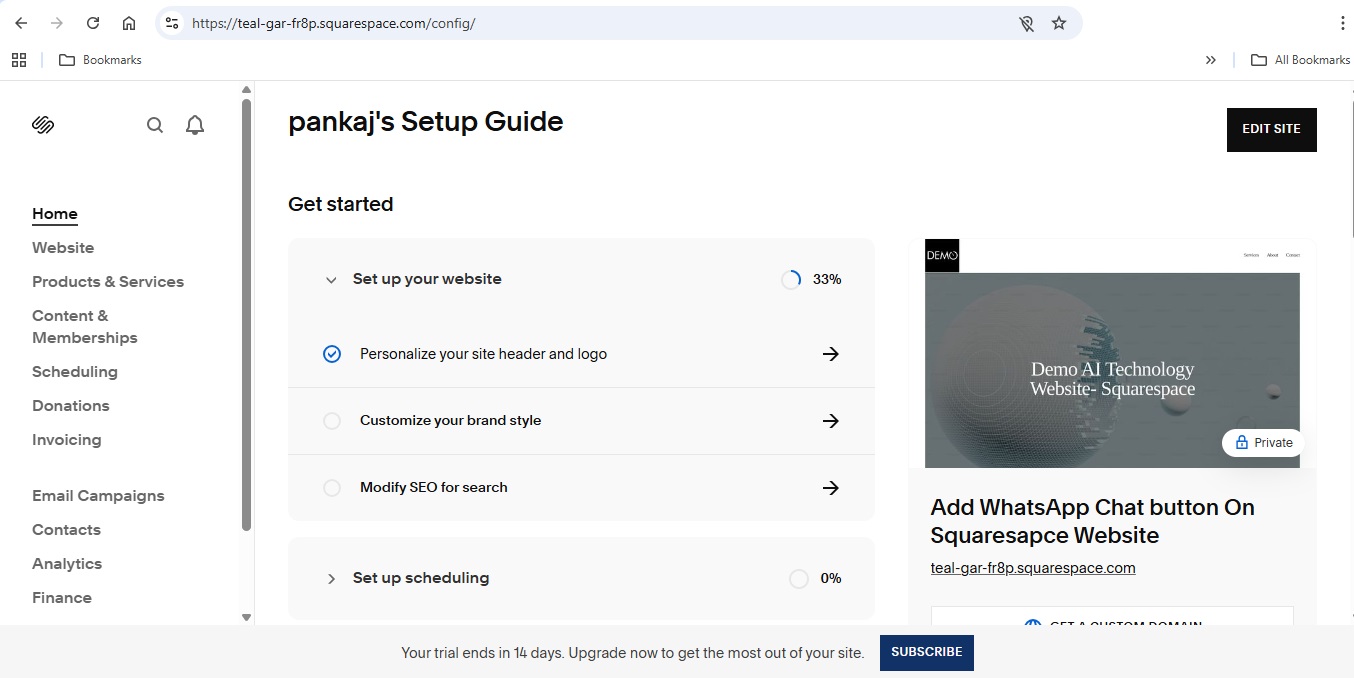Collapse the Set up your website section
This screenshot has width=1354, height=678.
point(331,280)
